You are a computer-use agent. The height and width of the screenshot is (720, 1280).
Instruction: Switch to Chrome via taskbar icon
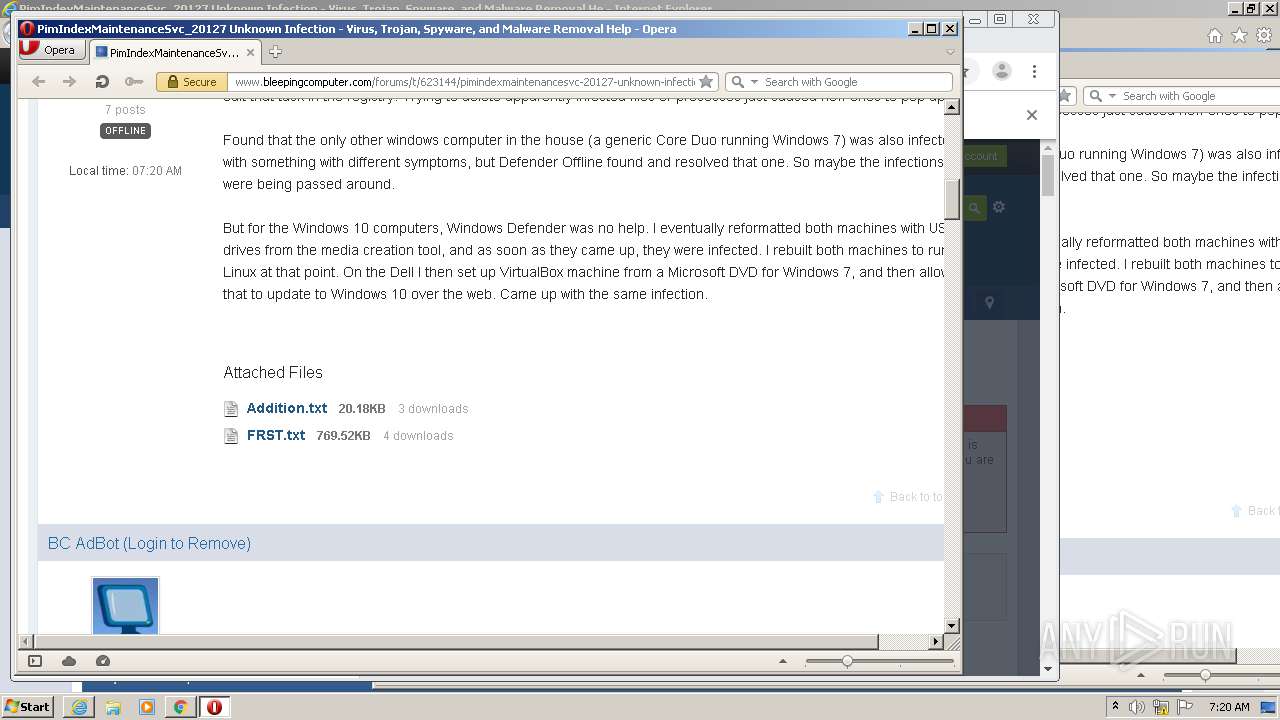coord(180,707)
